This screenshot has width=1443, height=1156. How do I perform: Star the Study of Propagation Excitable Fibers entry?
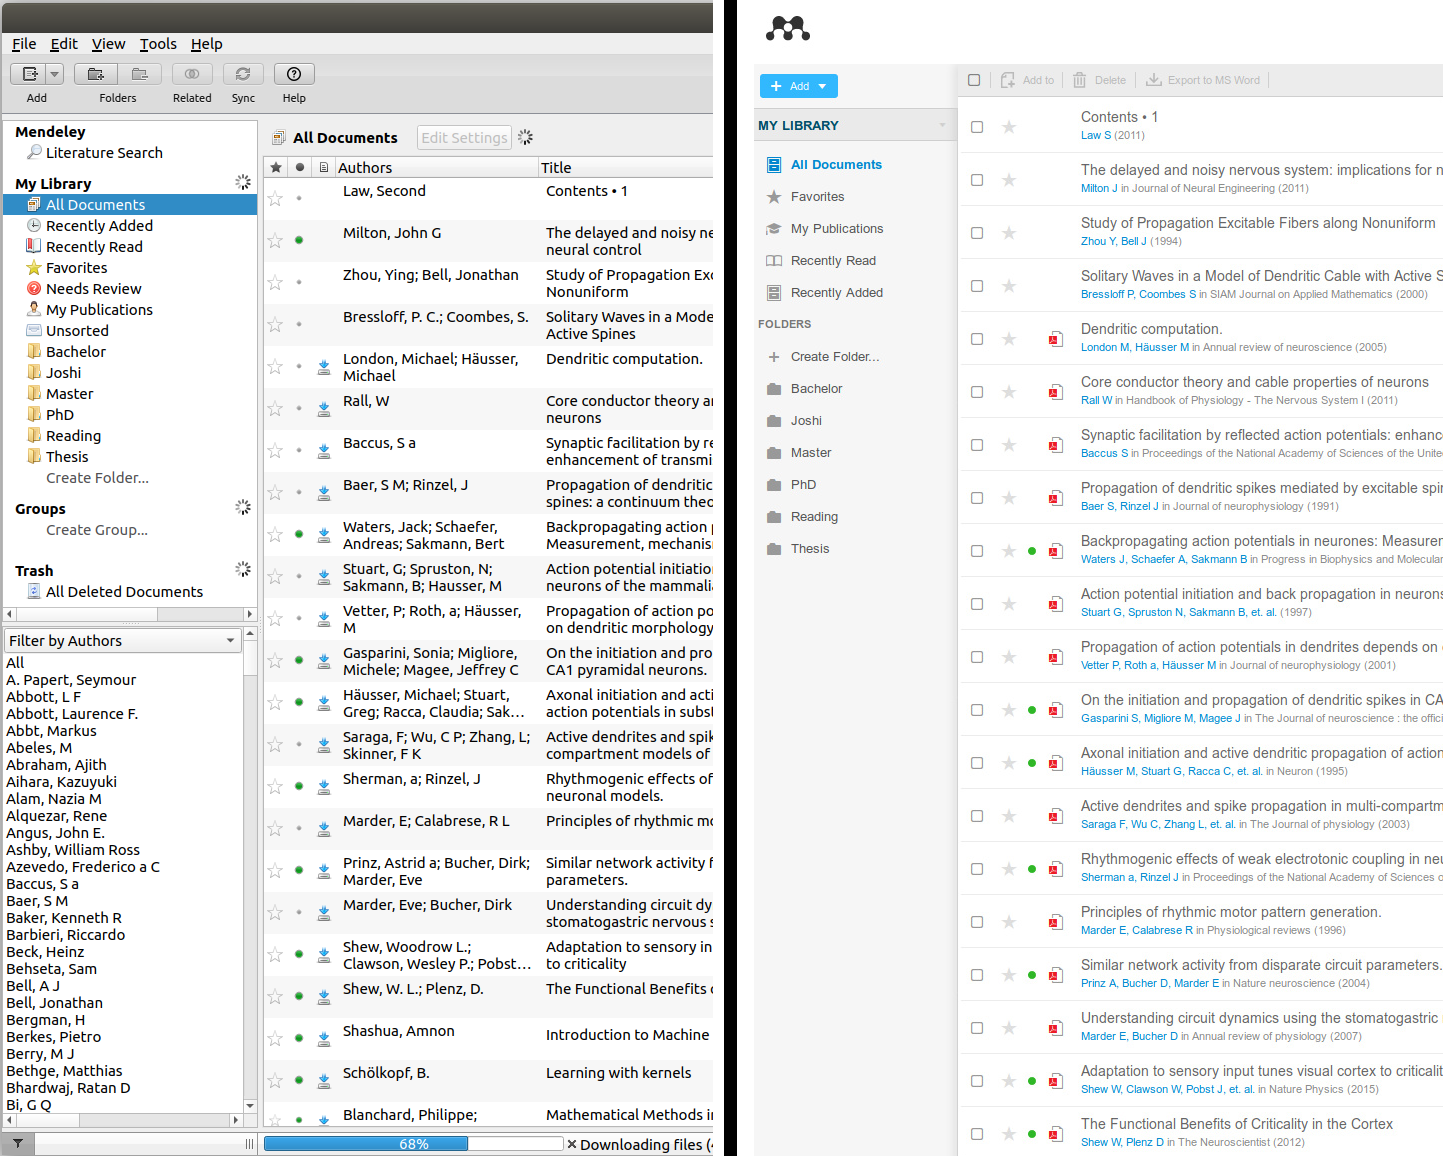point(1009,233)
